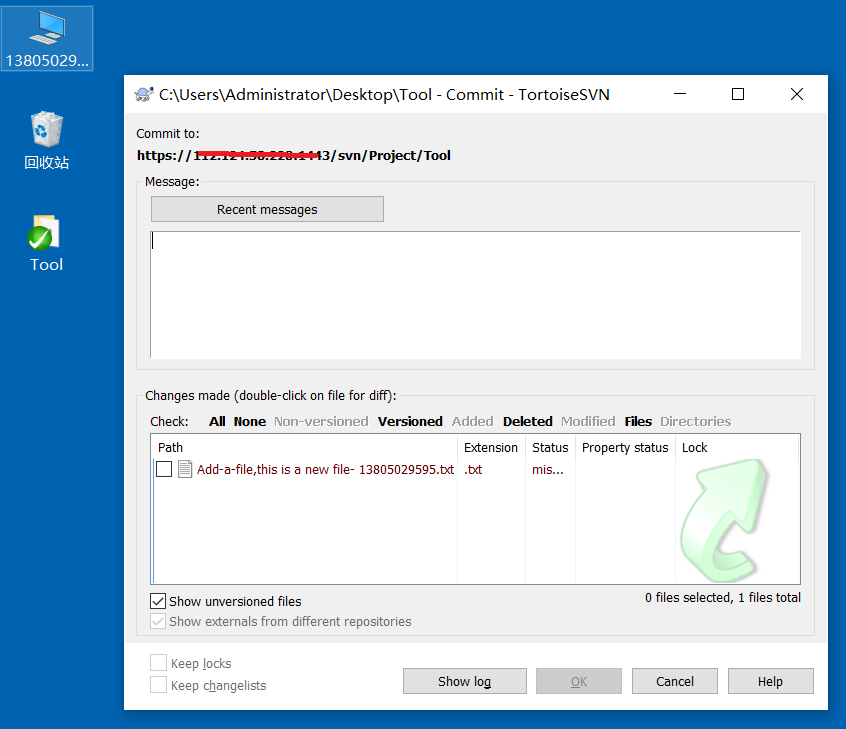Maximize the TortoiseSVN Commit window
This screenshot has width=846, height=729.
738,94
